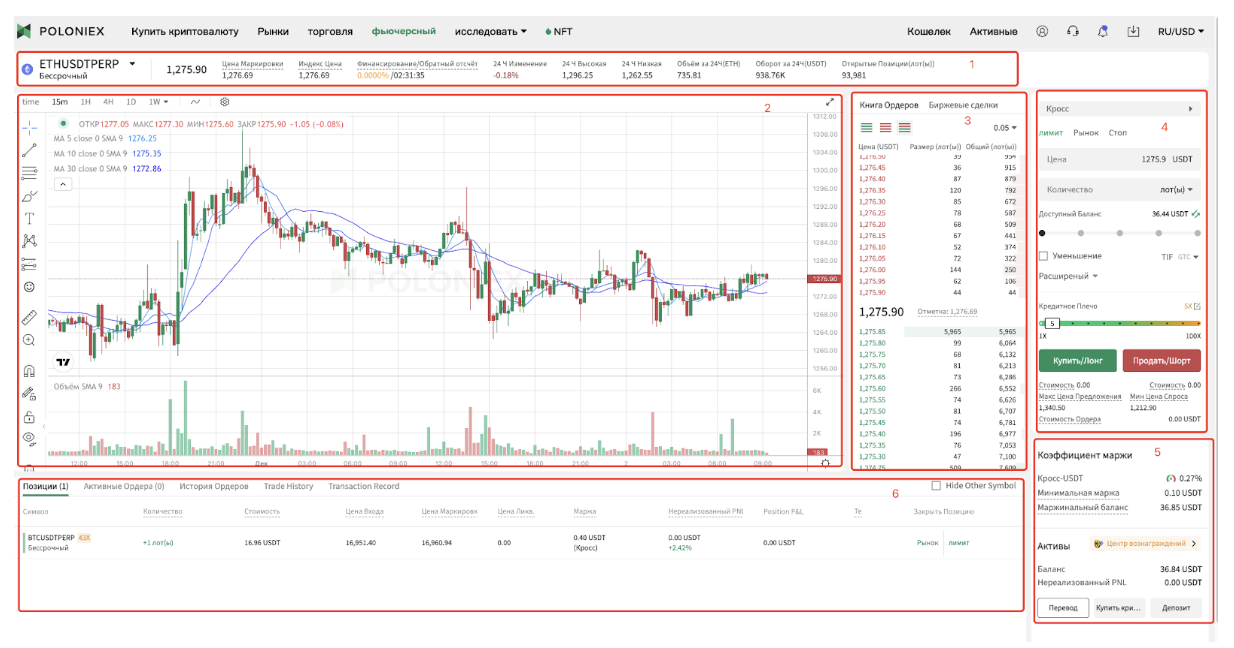
Task: Enable the Уменьшение checkbox
Action: [x=1045, y=256]
